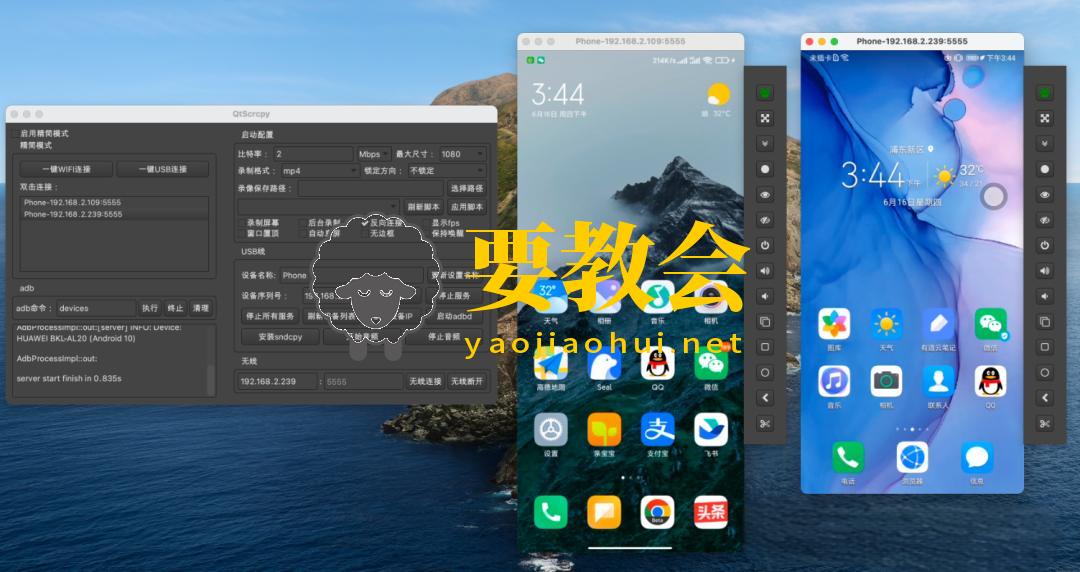Click the 应用脚本 button
This screenshot has width=1080, height=572.
coord(467,207)
